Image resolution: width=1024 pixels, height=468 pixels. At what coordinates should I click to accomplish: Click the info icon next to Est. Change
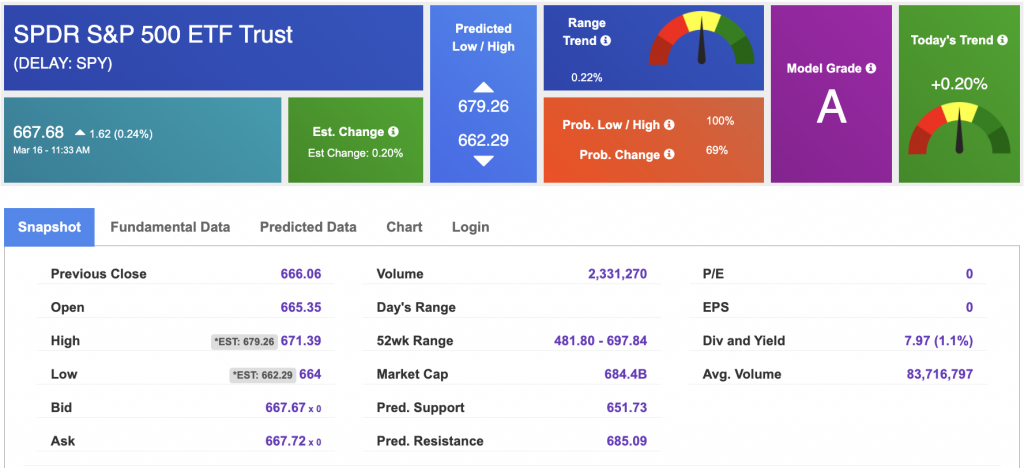[x=394, y=132]
